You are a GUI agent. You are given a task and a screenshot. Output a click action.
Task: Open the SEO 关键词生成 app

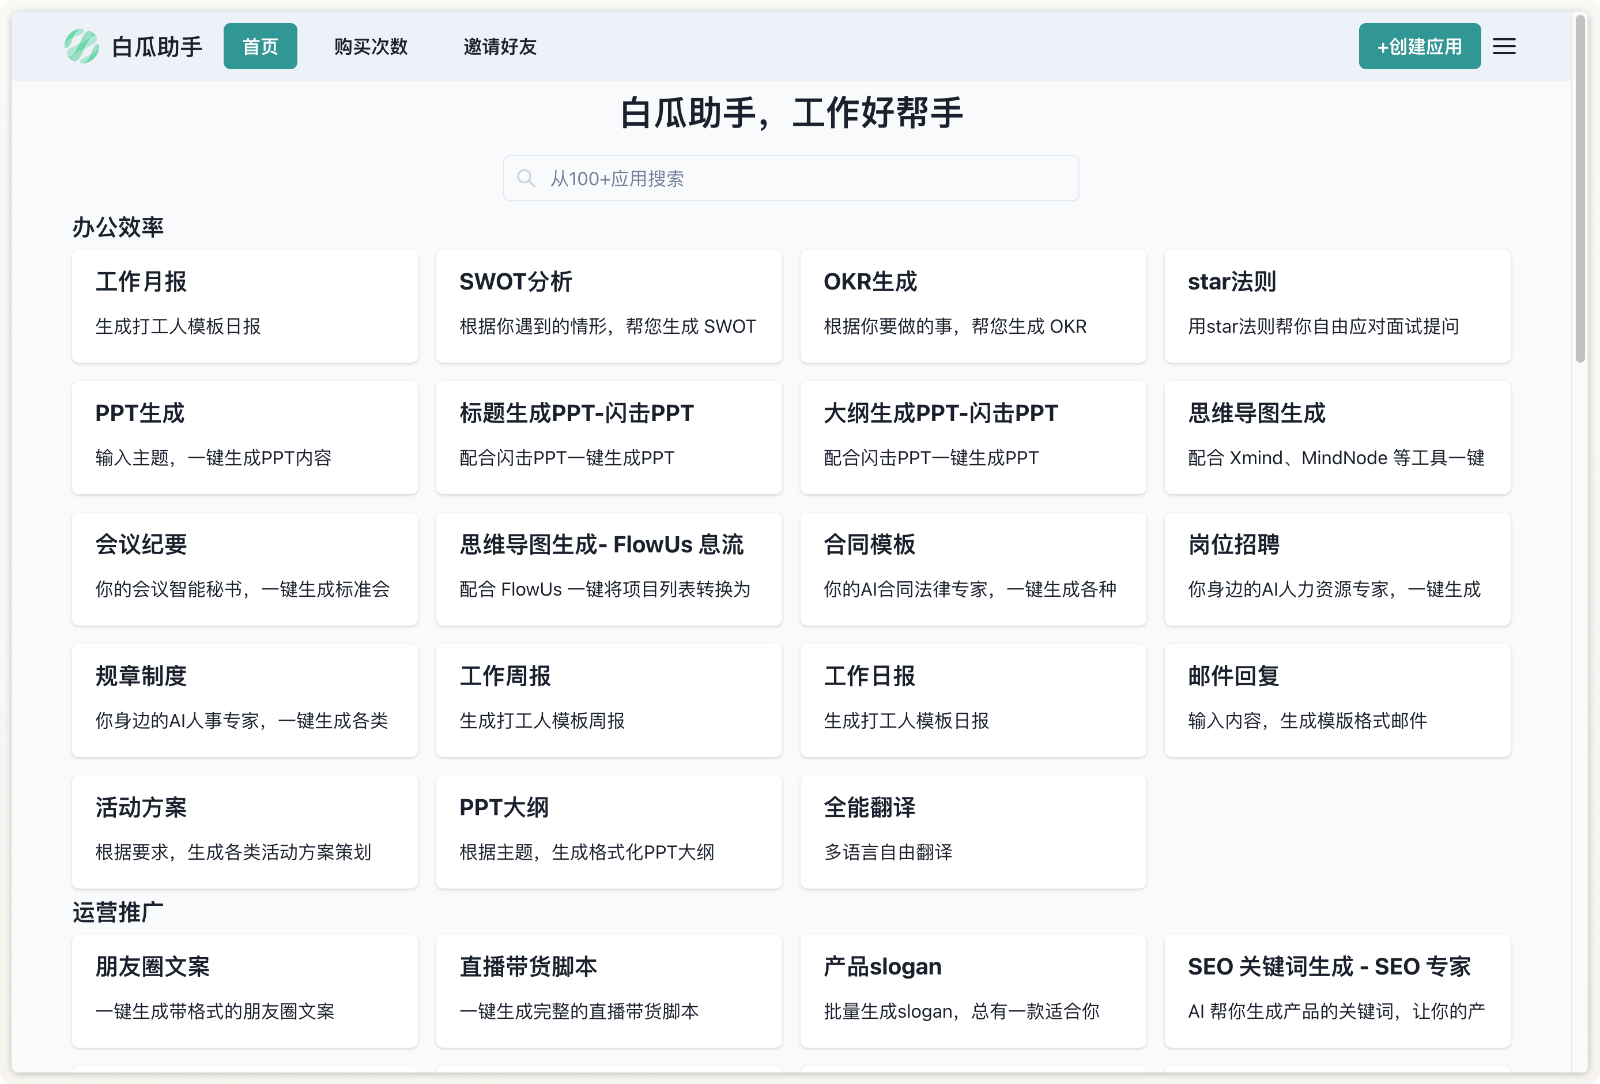[x=1337, y=991]
